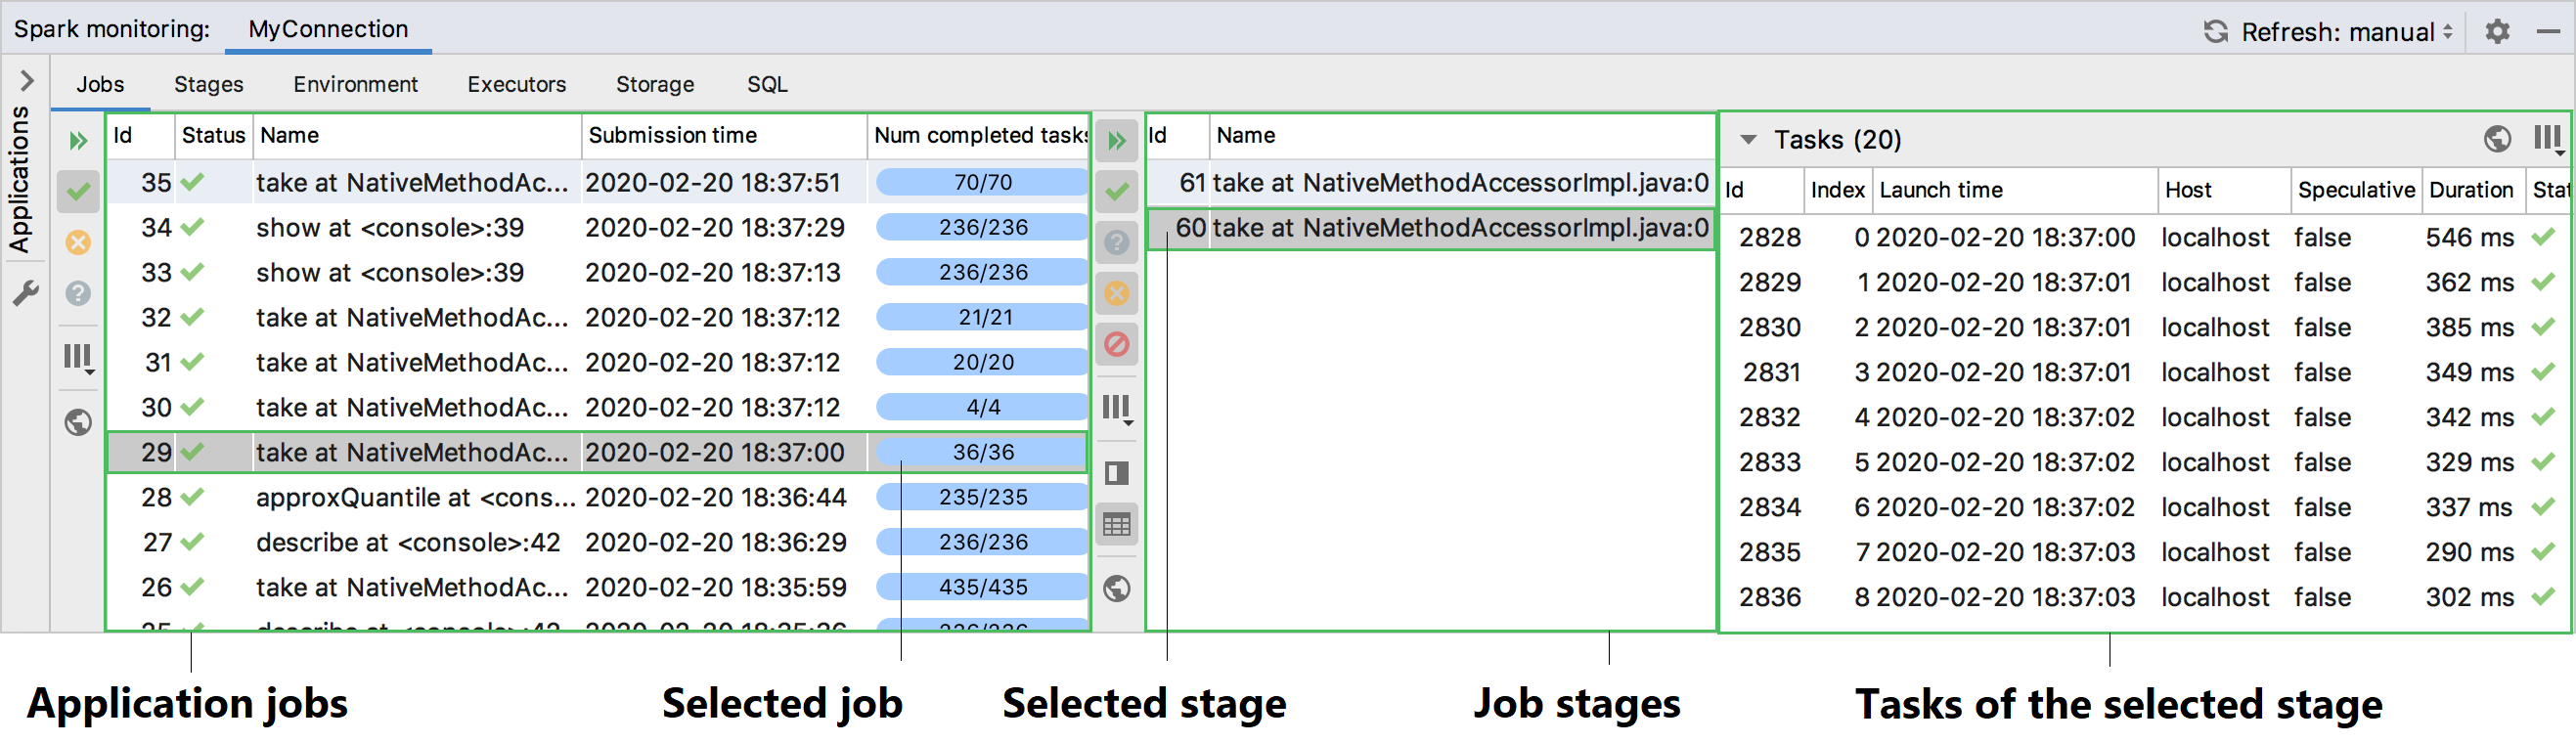Collapse the Tasks (20) section
2576x743 pixels.
pyautogui.click(x=1747, y=139)
